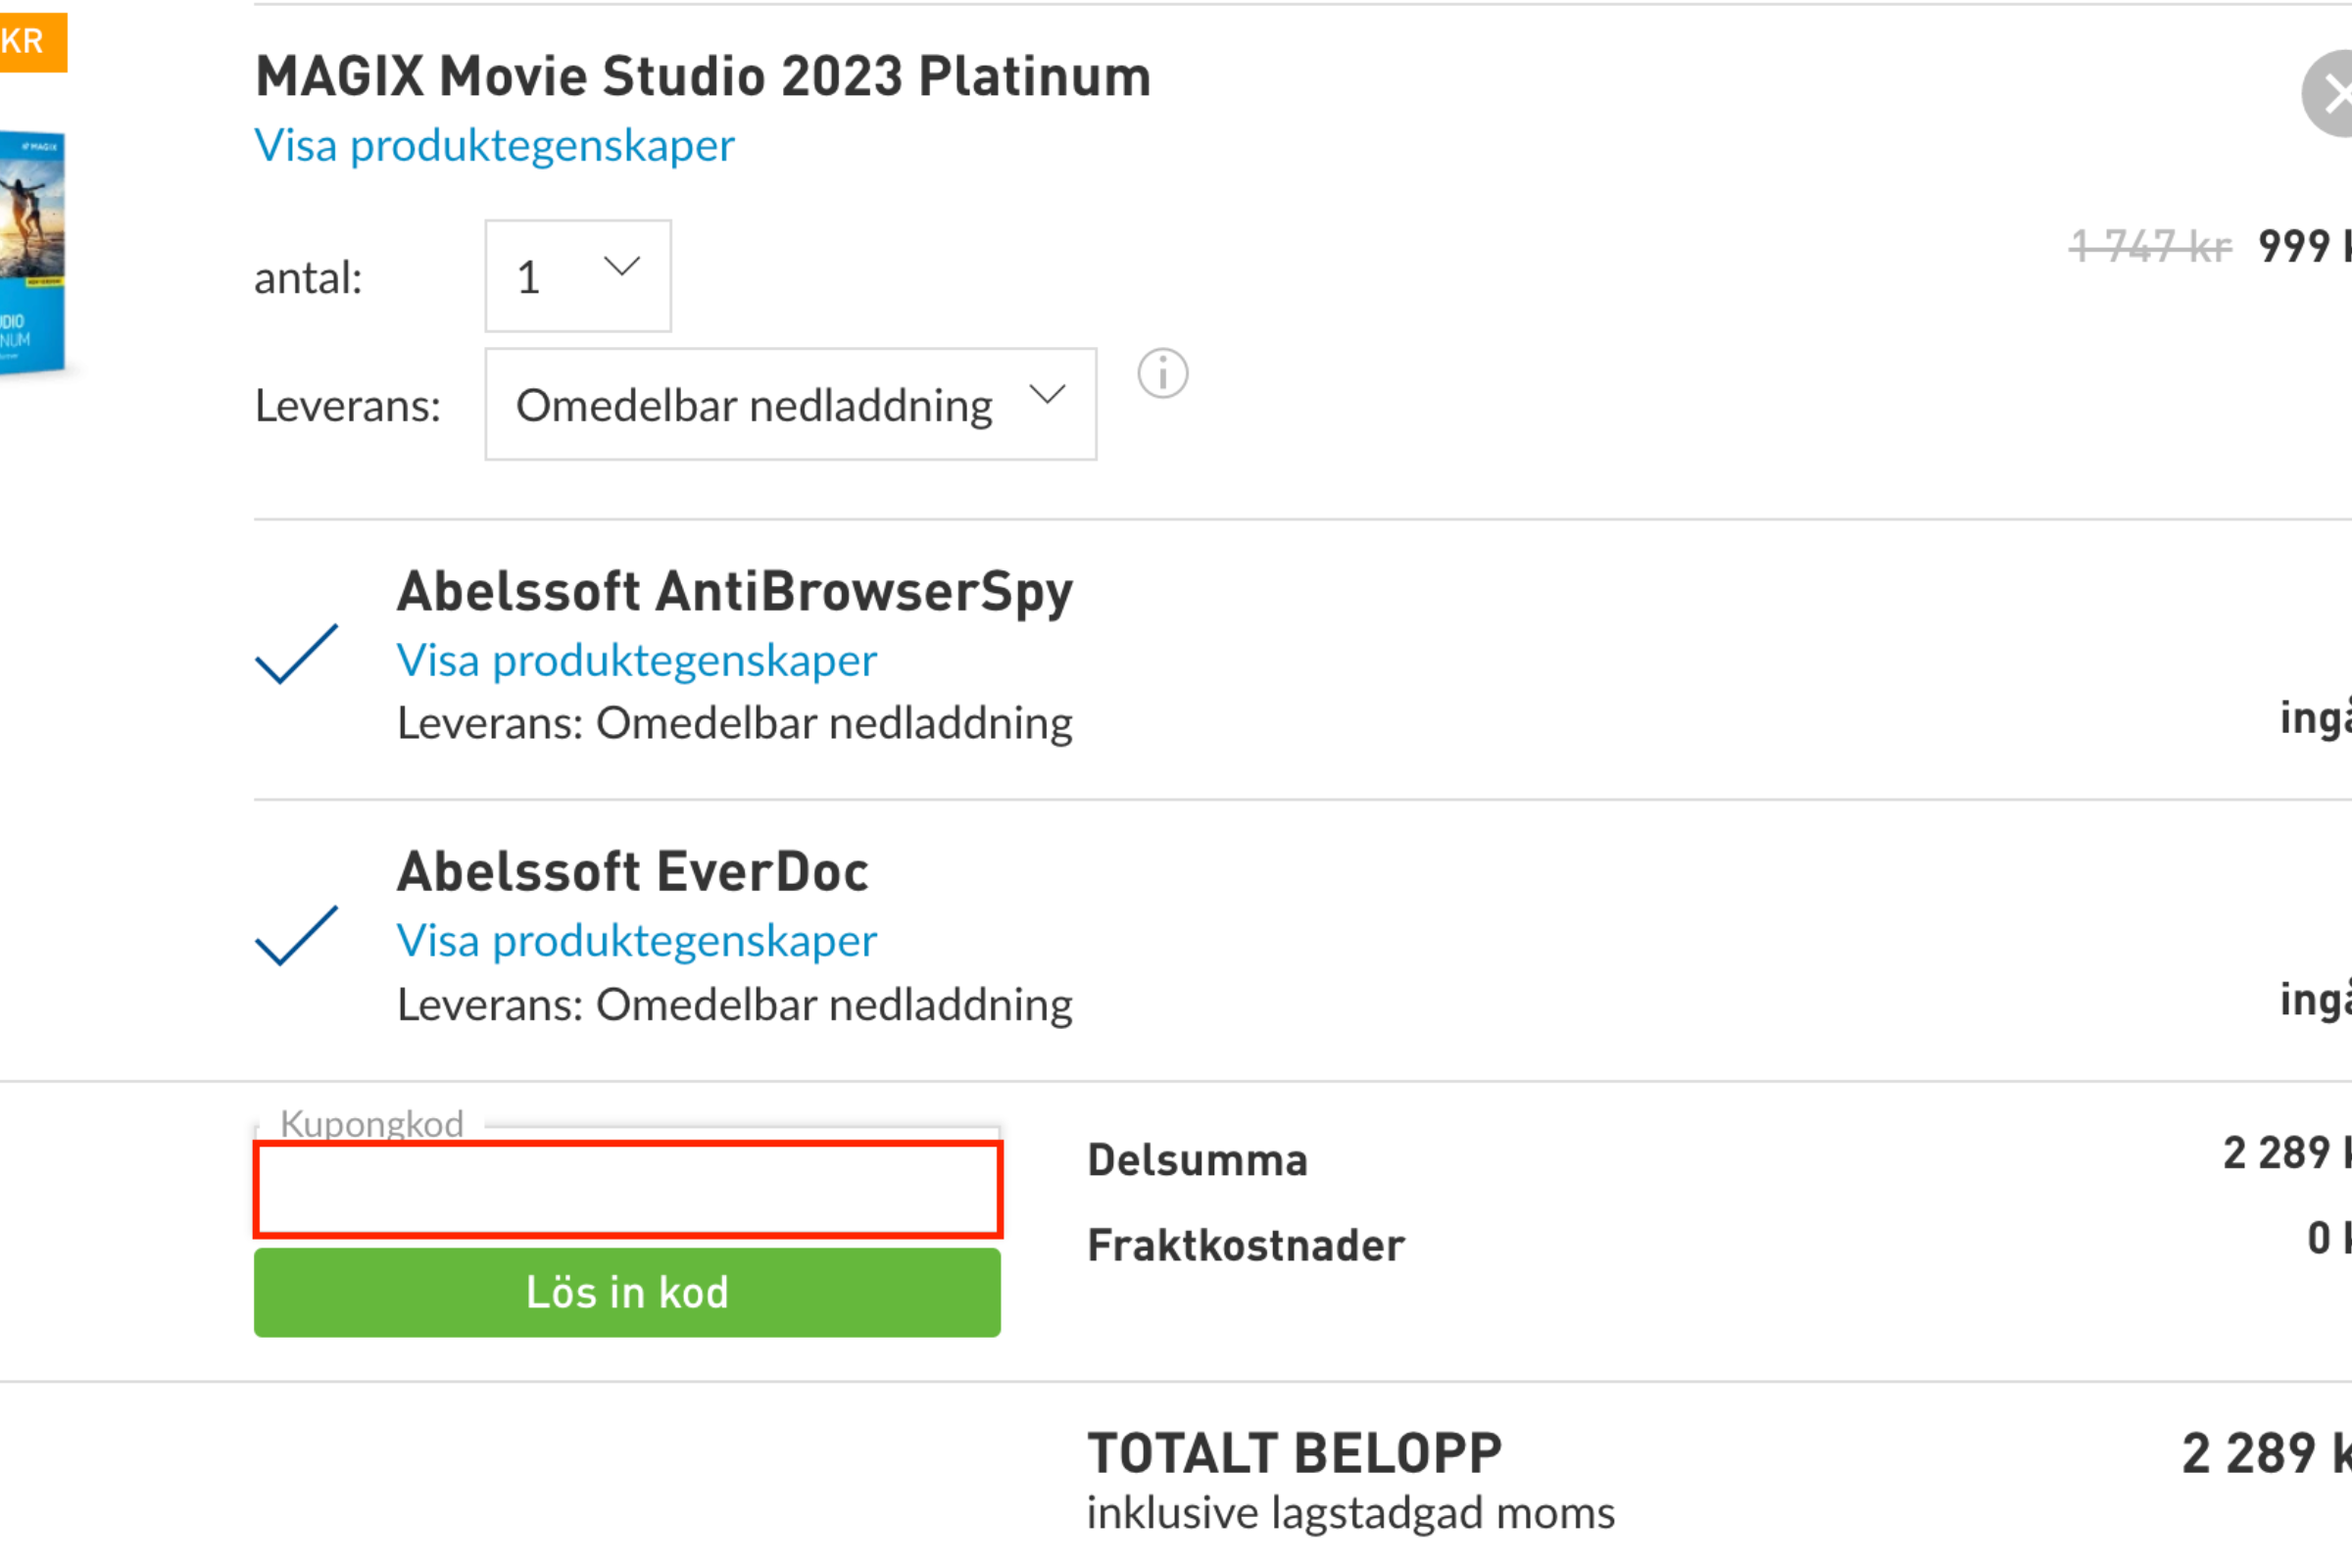Screen dimensions: 2352x1568
Task: Click the inklusive lagstadgad moms text
Action: coord(1351,1514)
